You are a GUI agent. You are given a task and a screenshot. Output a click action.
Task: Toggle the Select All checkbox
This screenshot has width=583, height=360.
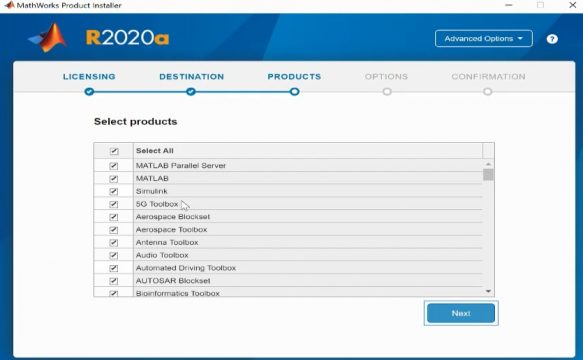tap(114, 151)
